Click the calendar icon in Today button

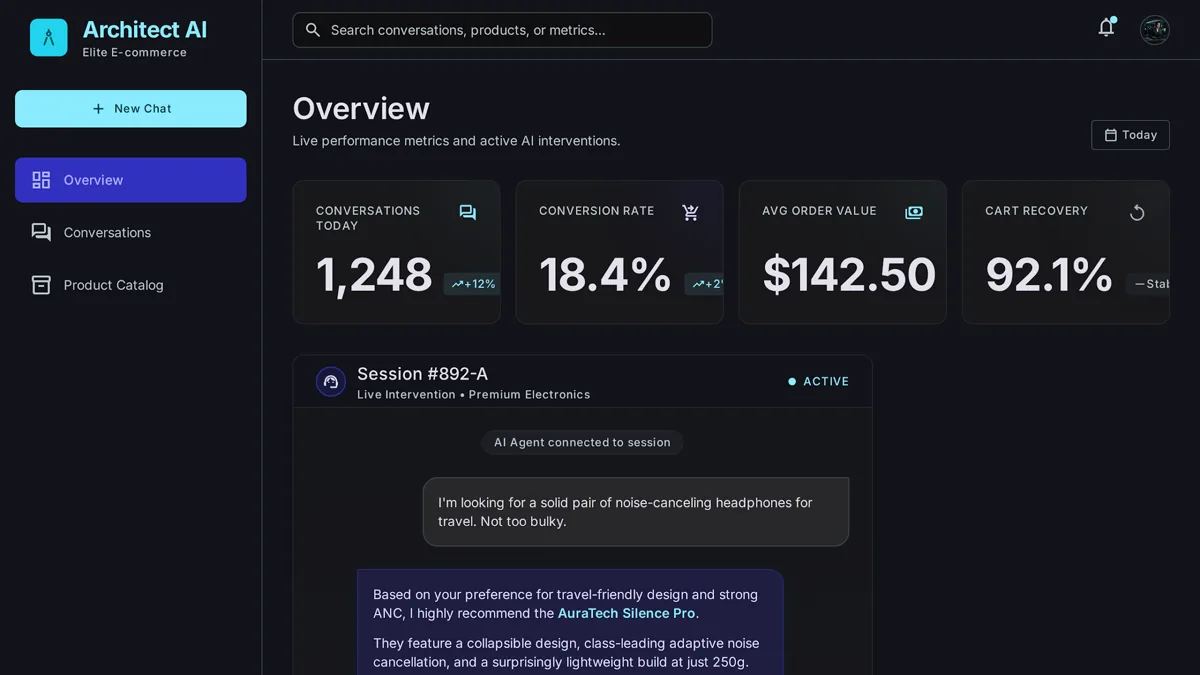click(1110, 135)
